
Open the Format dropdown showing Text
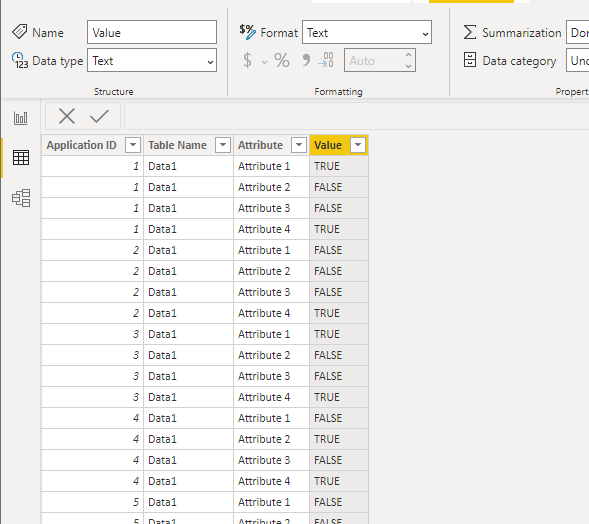point(367,32)
